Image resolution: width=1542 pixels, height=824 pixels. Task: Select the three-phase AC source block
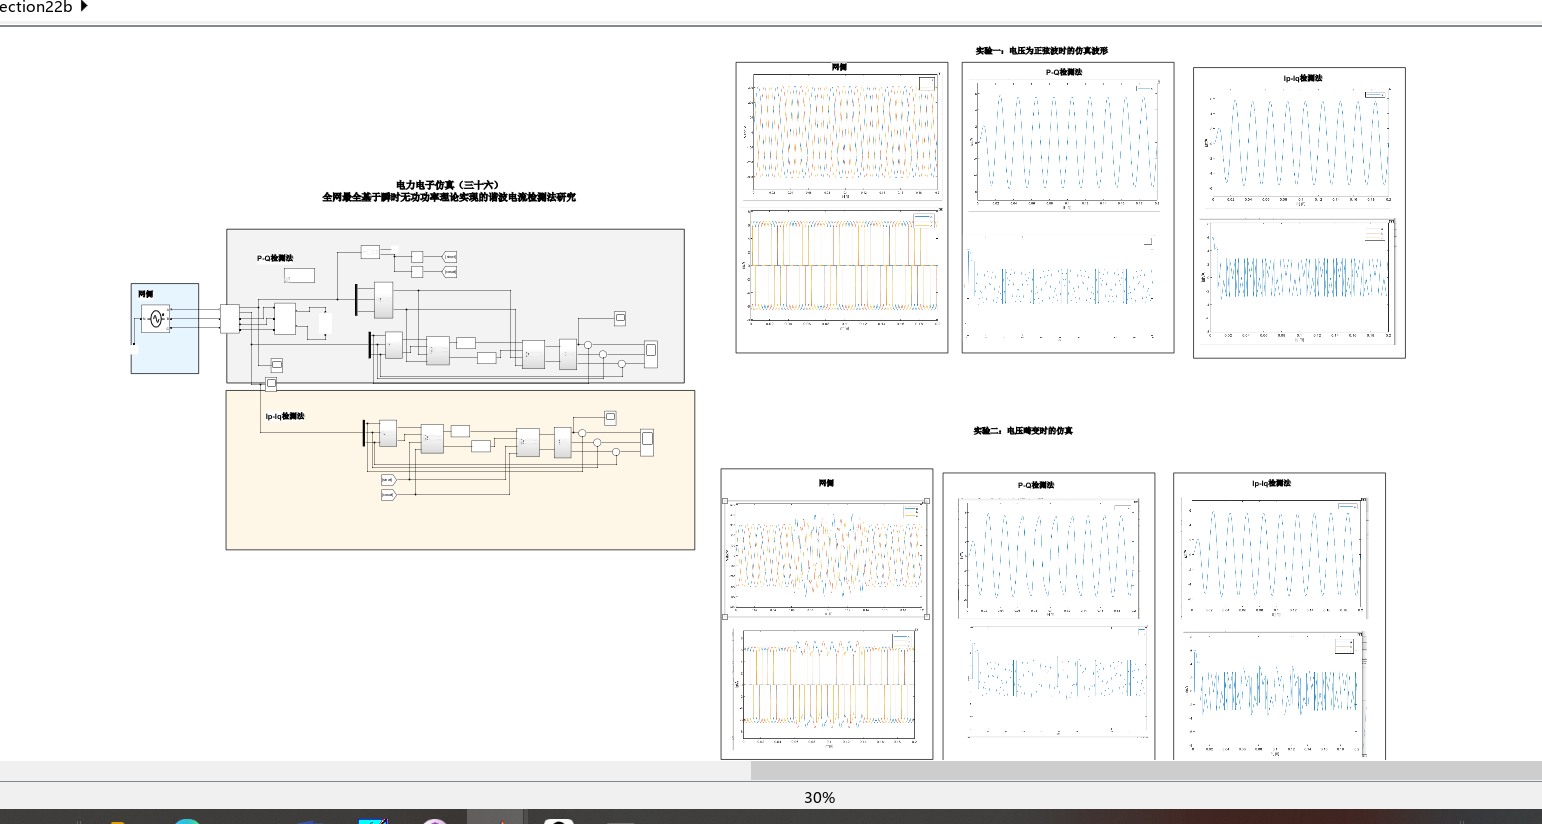(x=155, y=319)
